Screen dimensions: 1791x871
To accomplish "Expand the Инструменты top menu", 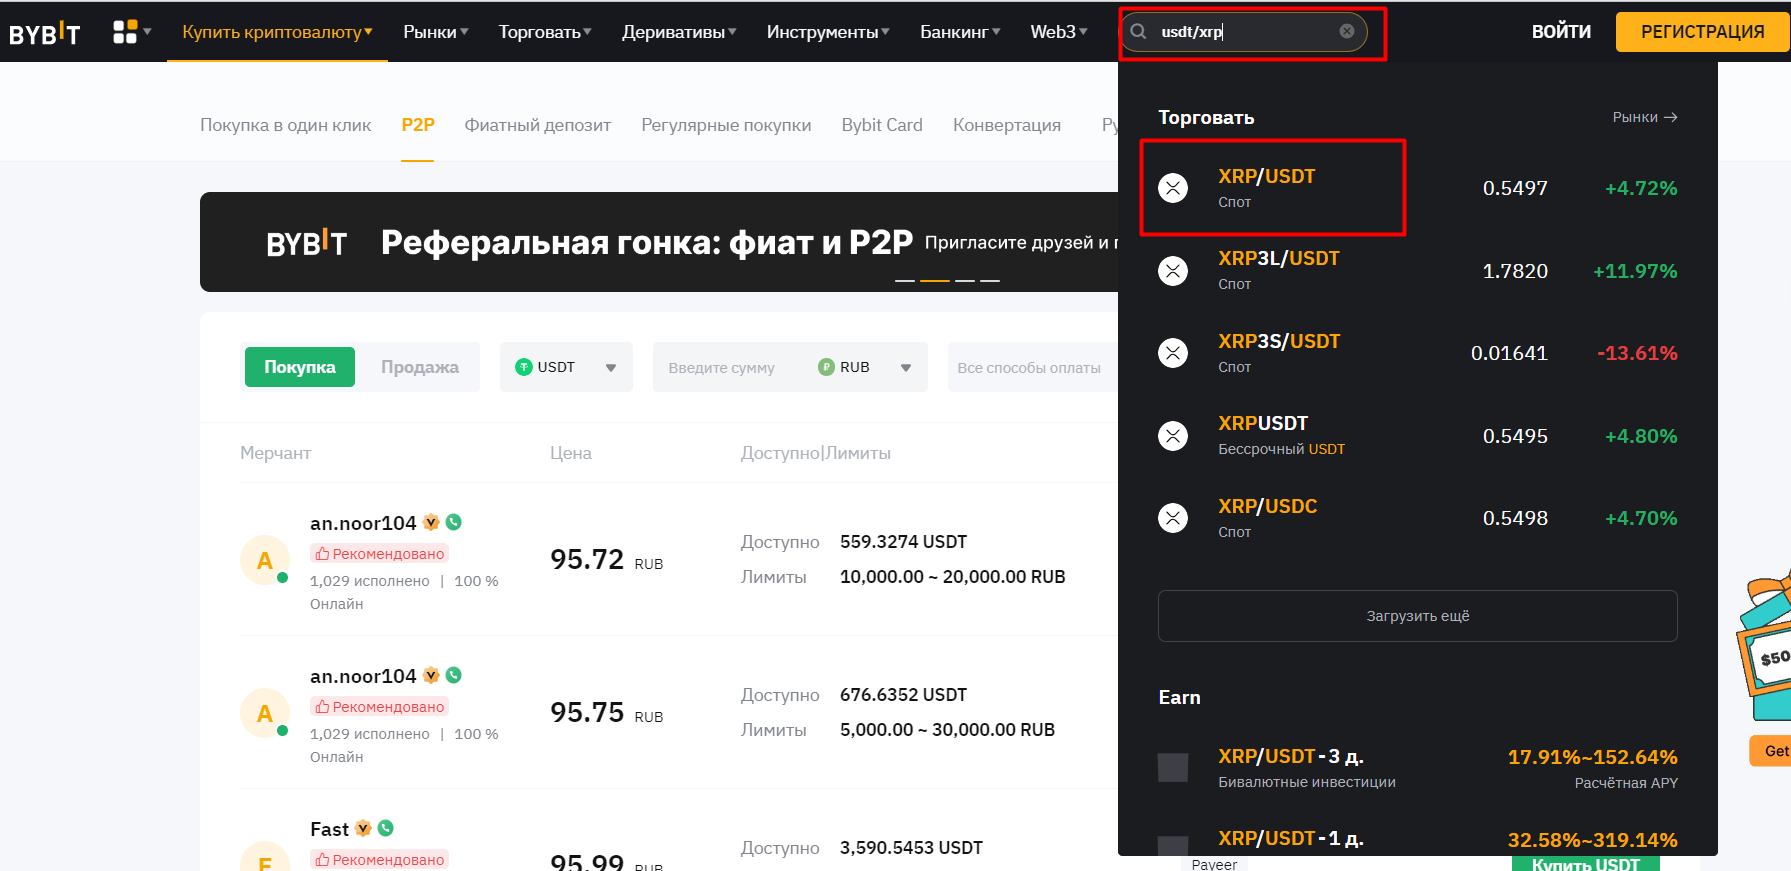I will click(x=828, y=32).
